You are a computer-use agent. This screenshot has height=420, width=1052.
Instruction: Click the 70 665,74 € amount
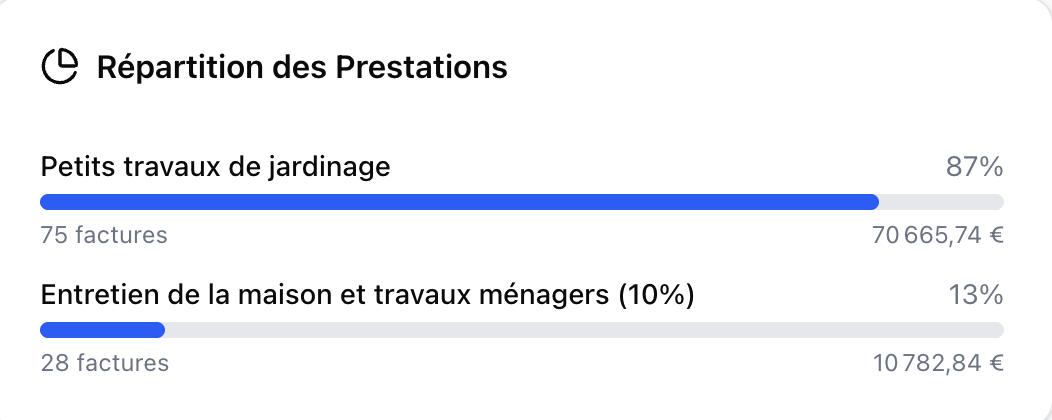point(937,236)
